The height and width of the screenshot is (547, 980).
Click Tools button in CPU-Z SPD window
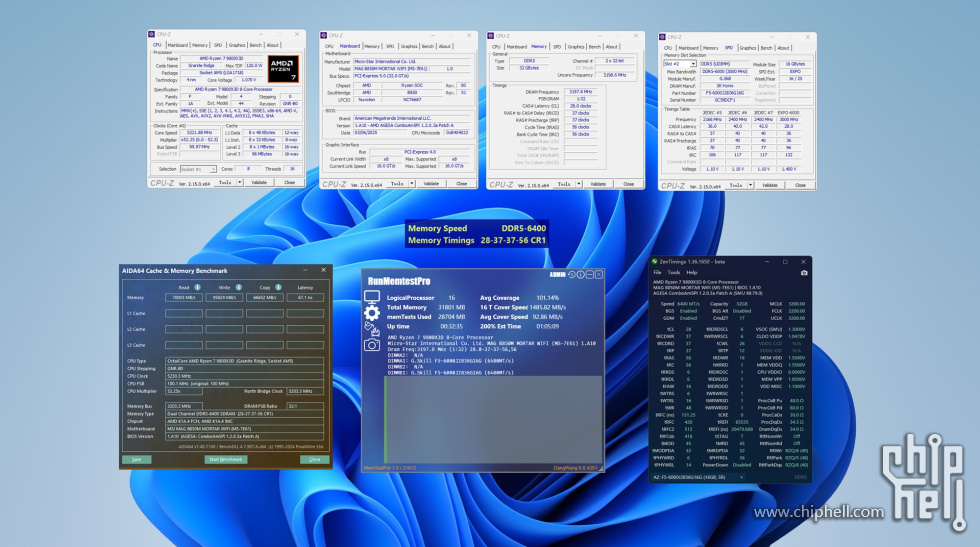click(x=735, y=186)
